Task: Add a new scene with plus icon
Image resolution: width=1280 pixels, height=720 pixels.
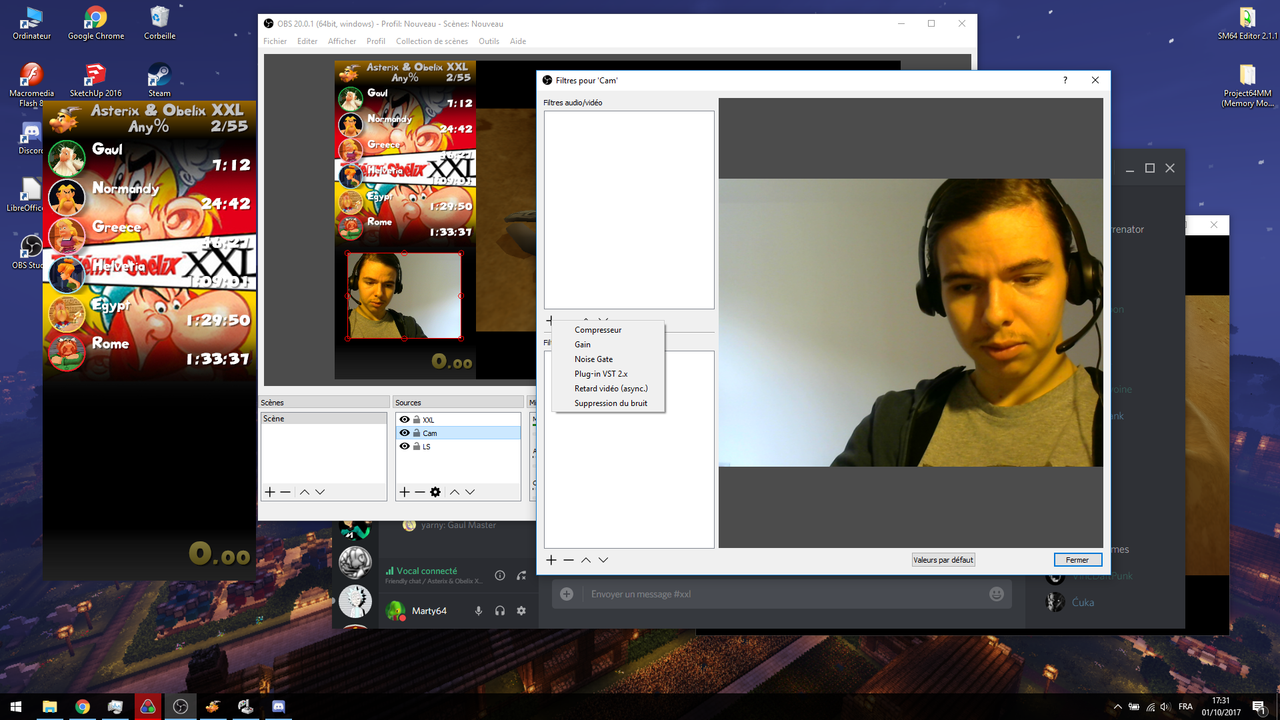Action: (269, 492)
